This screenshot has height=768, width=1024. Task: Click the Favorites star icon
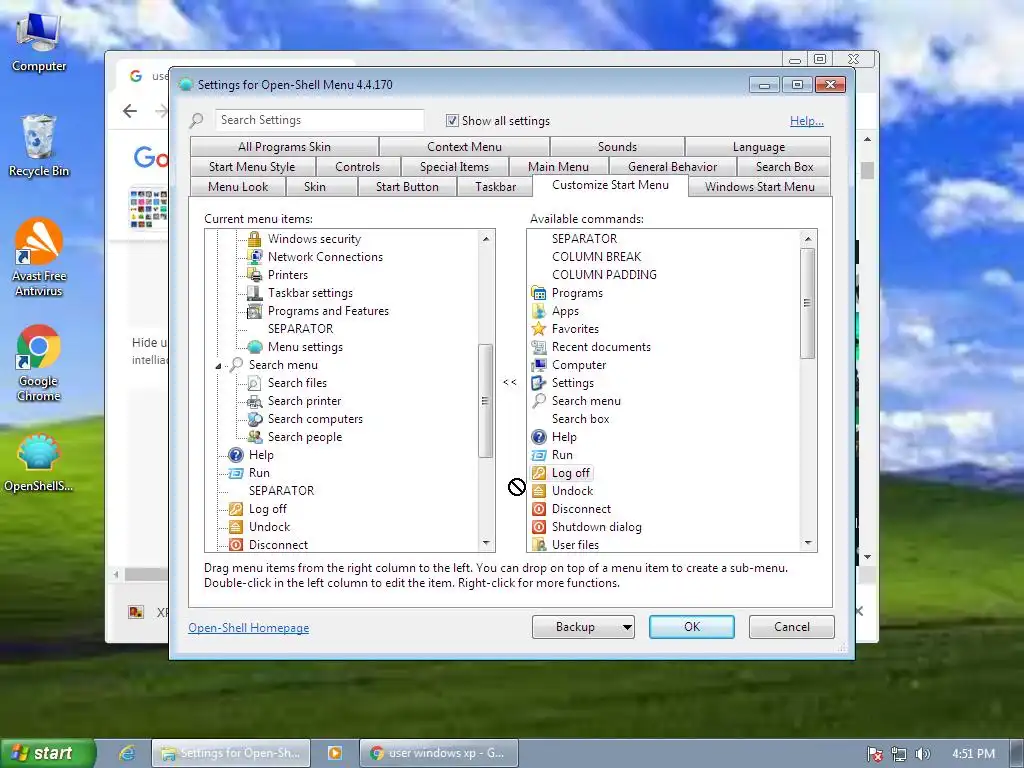539,328
